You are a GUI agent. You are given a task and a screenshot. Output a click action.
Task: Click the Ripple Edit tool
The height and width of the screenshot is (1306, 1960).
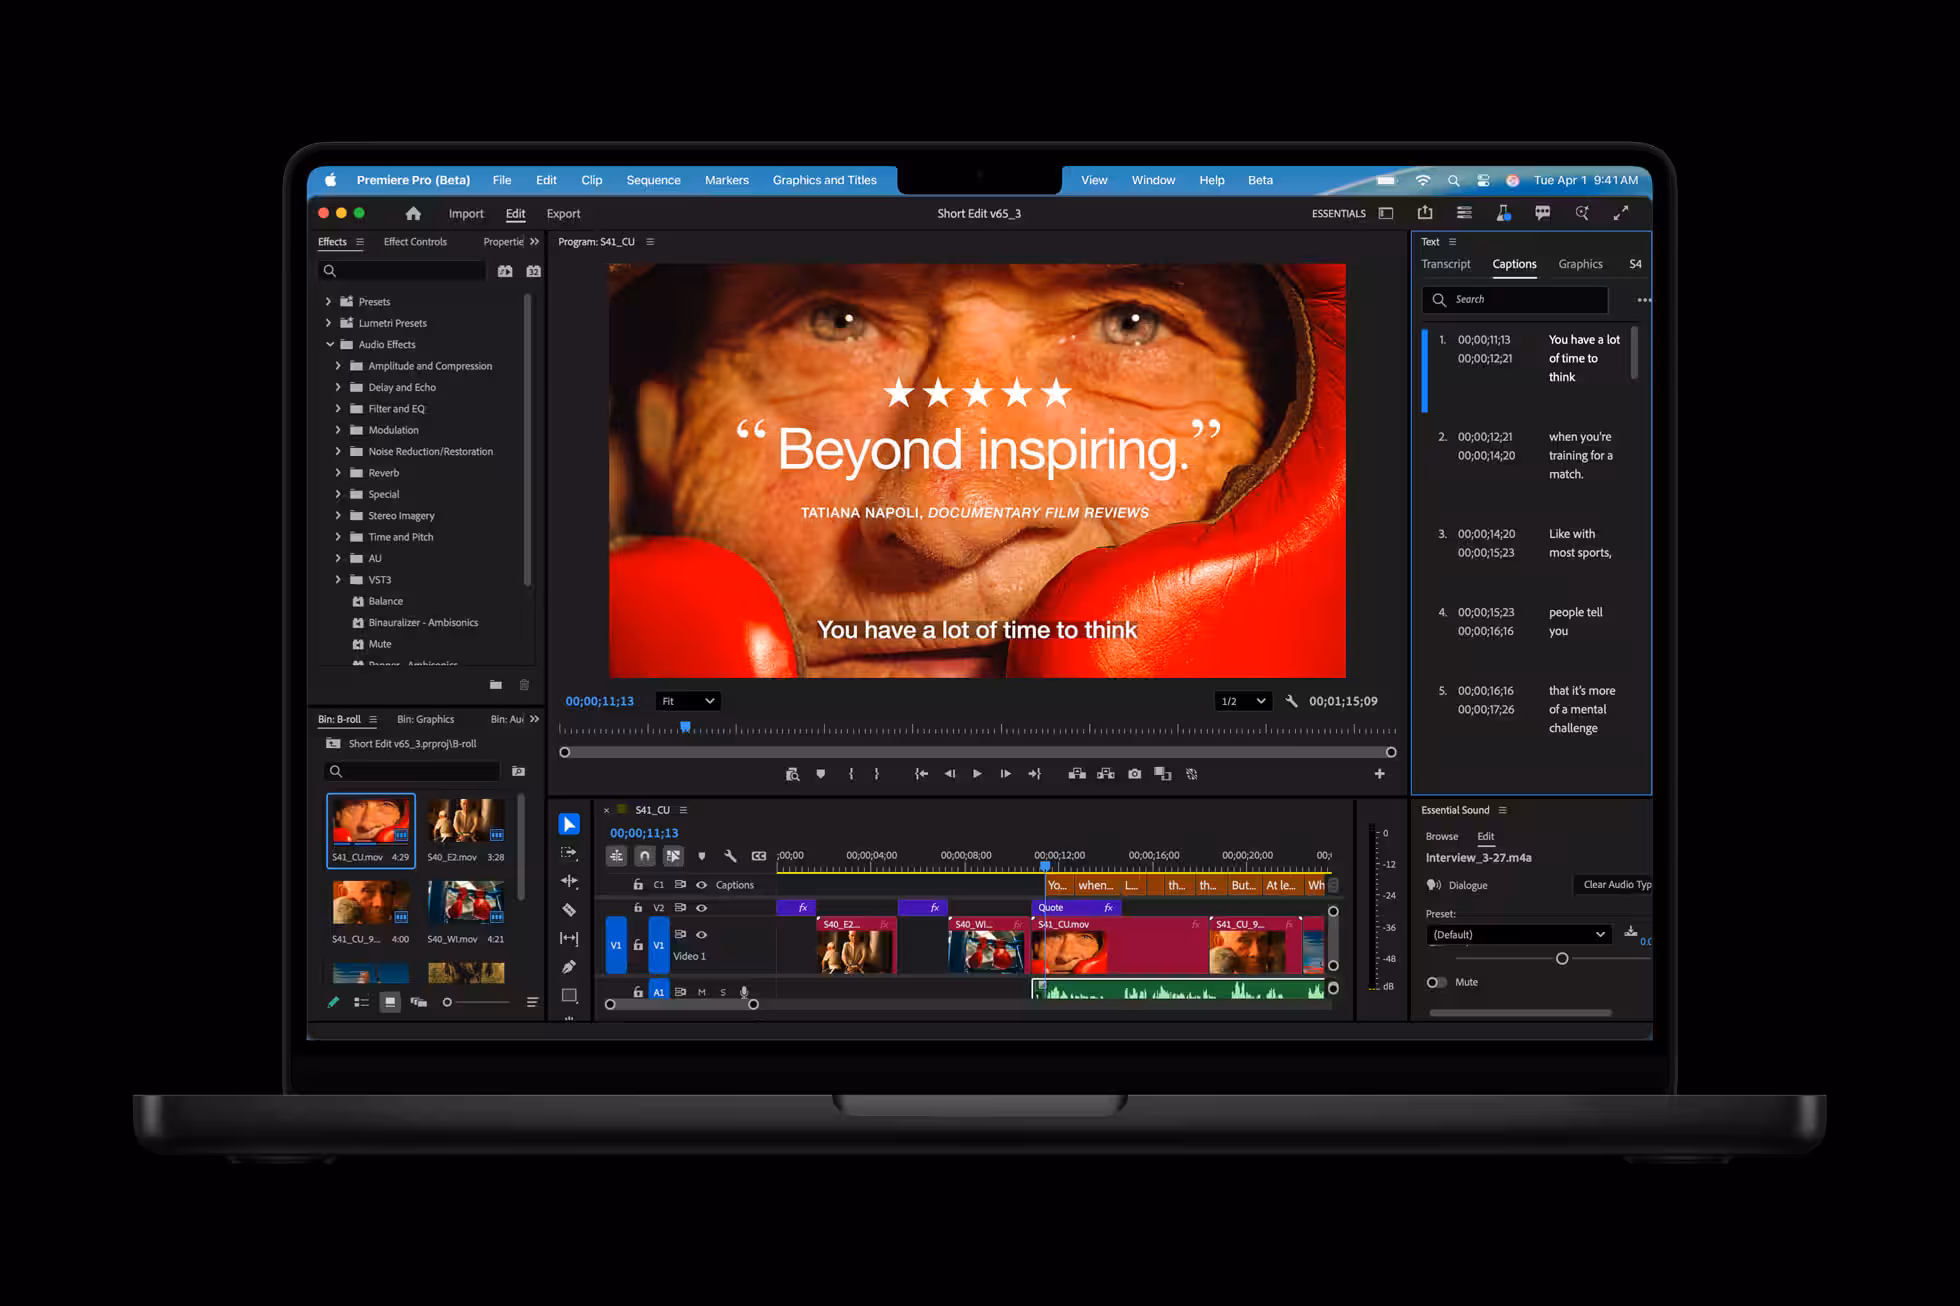click(x=569, y=881)
